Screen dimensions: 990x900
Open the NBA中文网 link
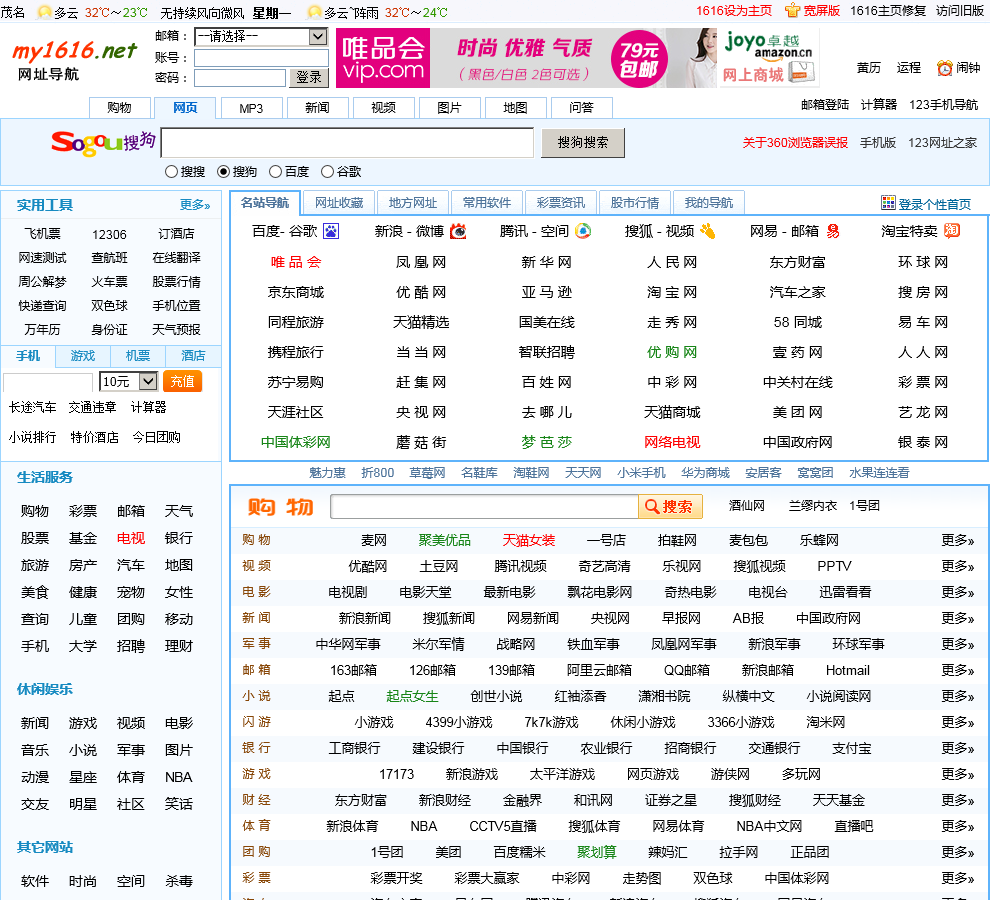tap(768, 826)
